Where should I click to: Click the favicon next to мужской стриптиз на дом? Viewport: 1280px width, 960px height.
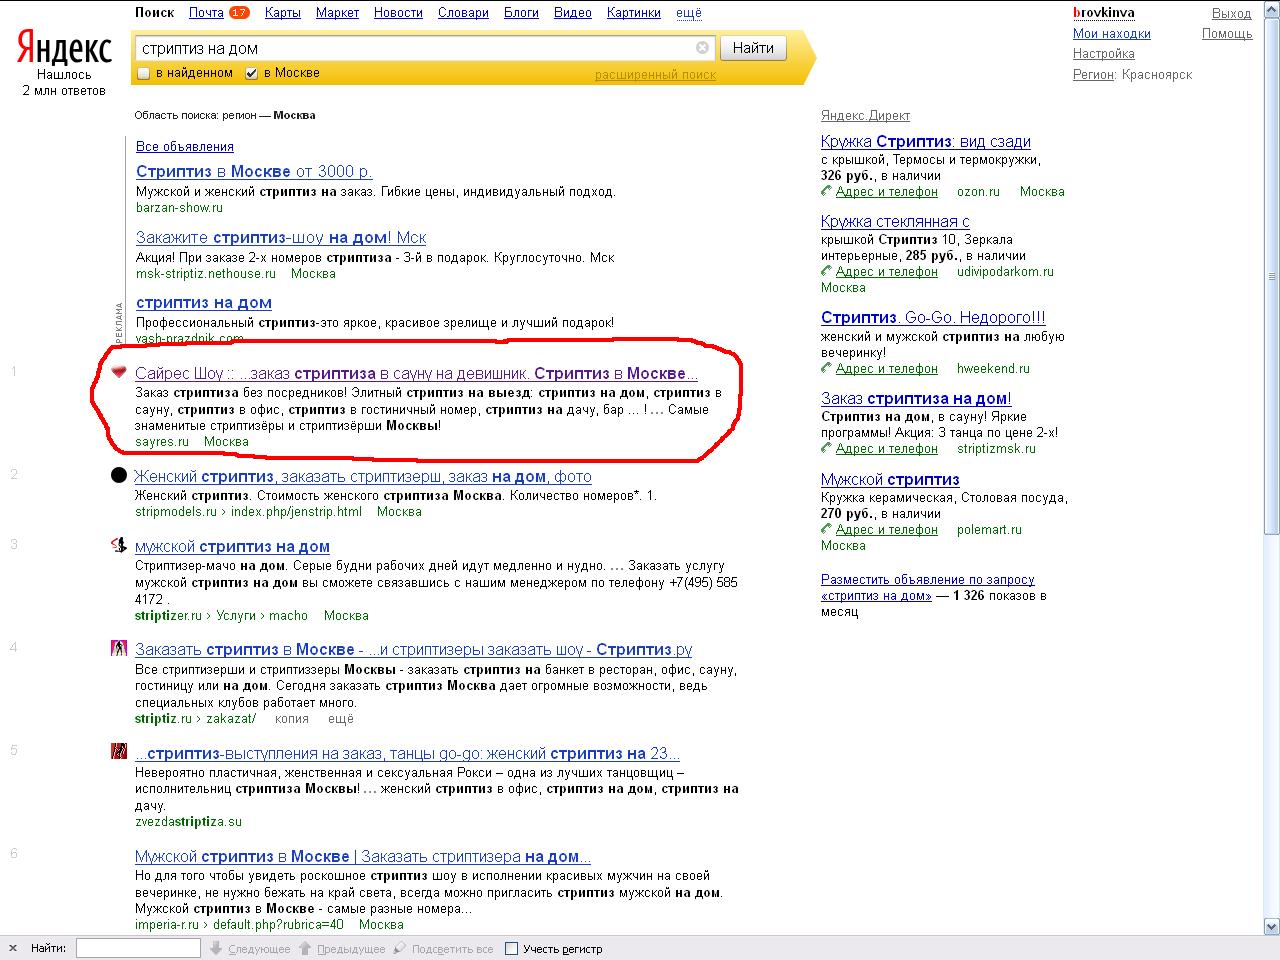click(x=119, y=545)
